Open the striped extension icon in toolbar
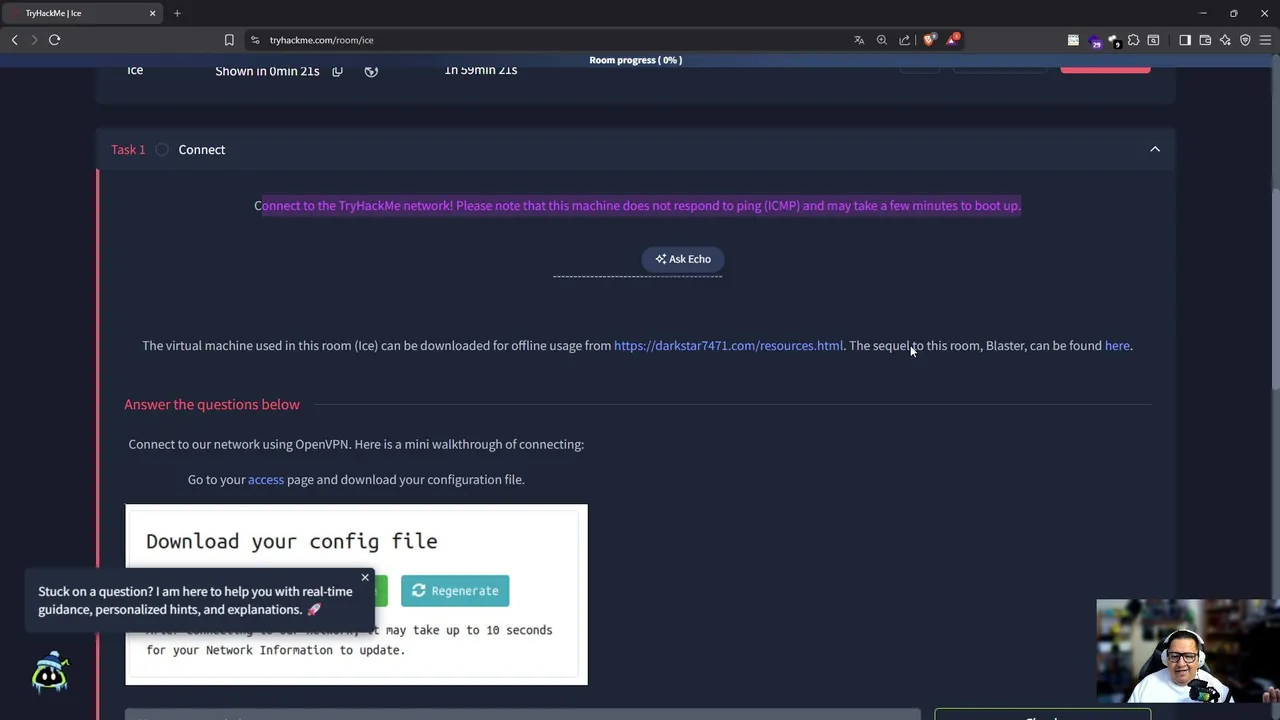 point(1074,40)
